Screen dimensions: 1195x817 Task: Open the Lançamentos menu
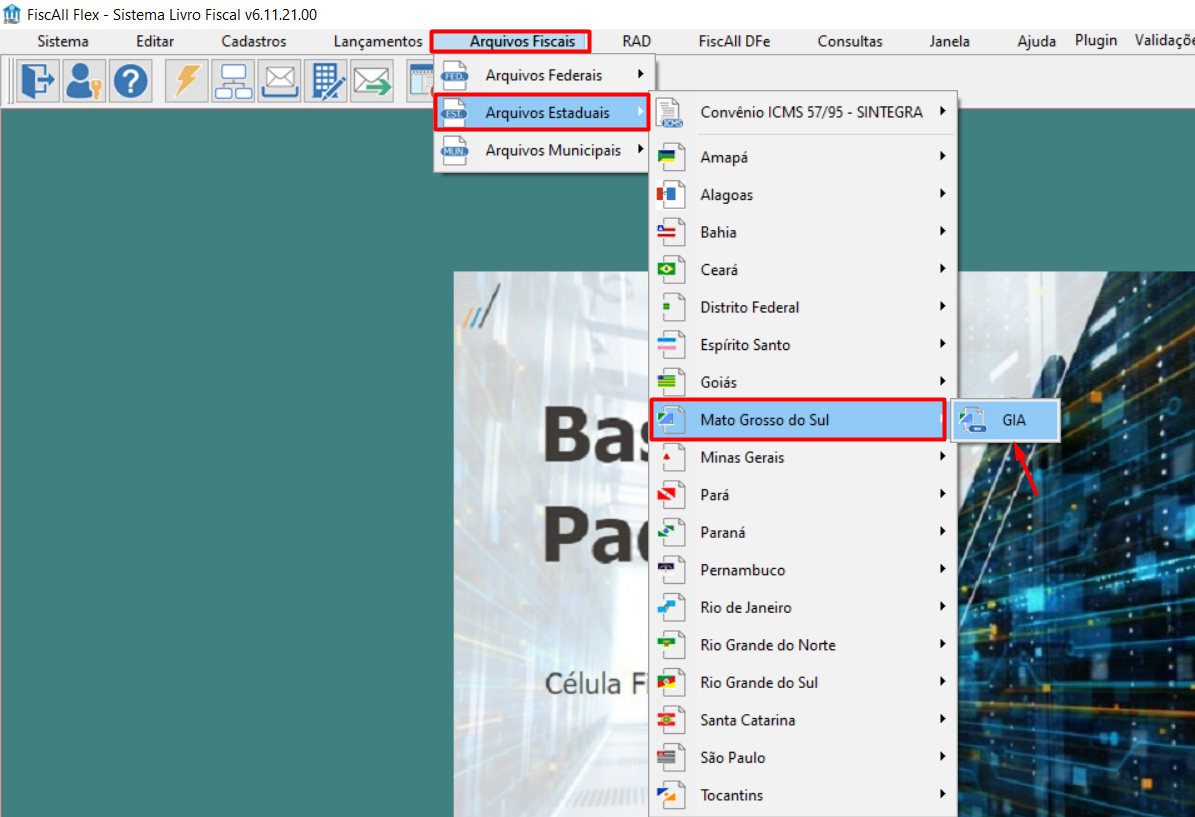378,41
